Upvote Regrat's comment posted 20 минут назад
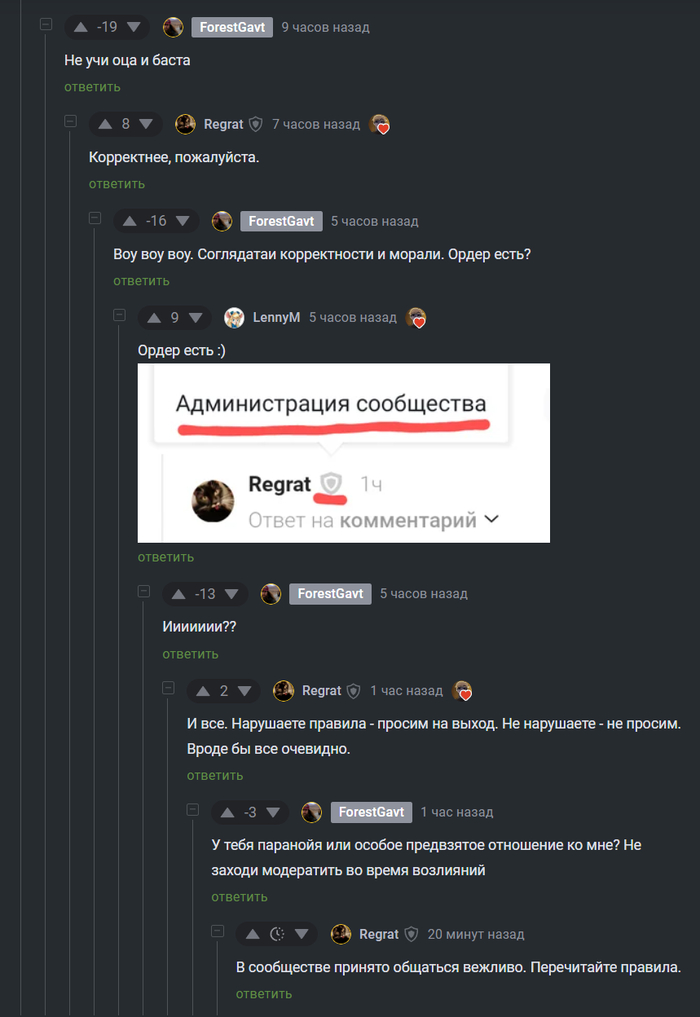This screenshot has width=700, height=1017. pos(253,934)
